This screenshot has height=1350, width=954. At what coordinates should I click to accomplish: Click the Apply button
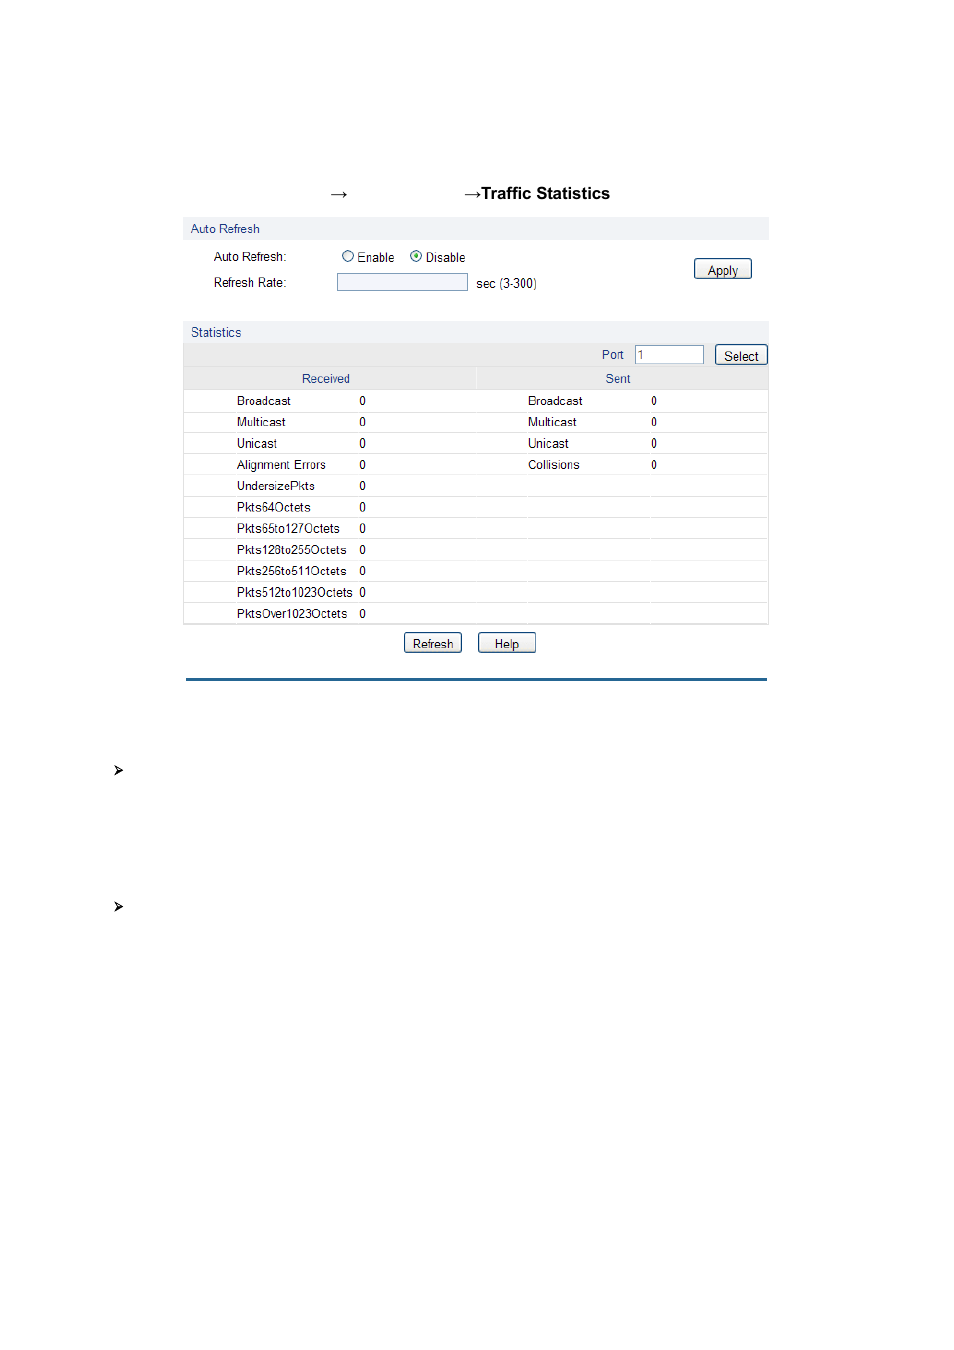pos(722,269)
